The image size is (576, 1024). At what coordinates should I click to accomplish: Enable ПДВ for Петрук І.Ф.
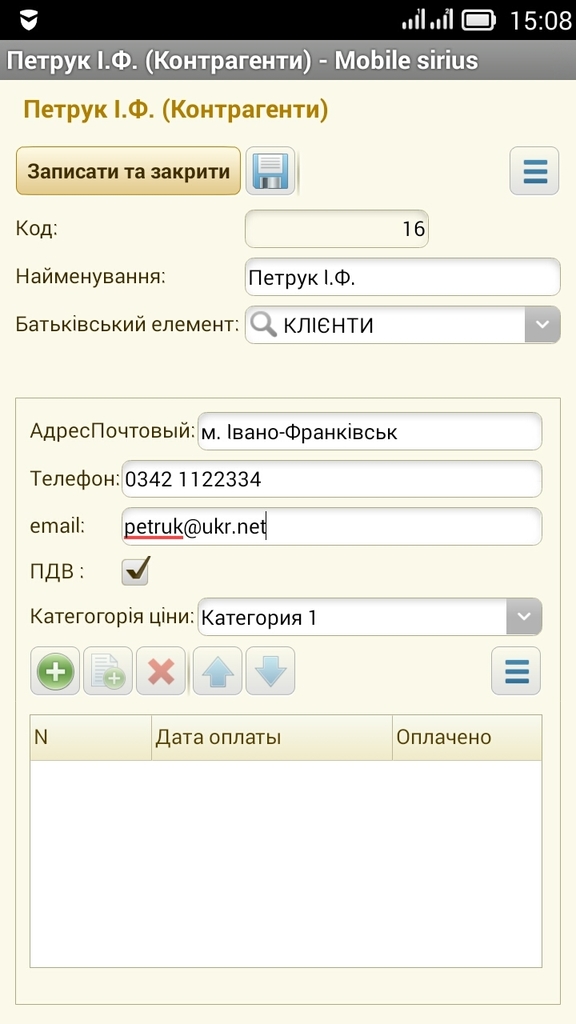[x=135, y=571]
